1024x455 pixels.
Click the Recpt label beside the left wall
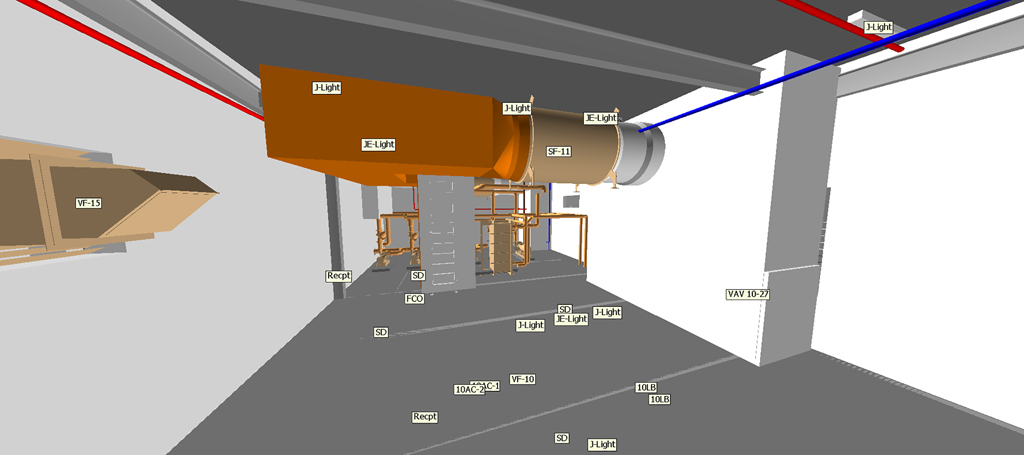click(339, 275)
